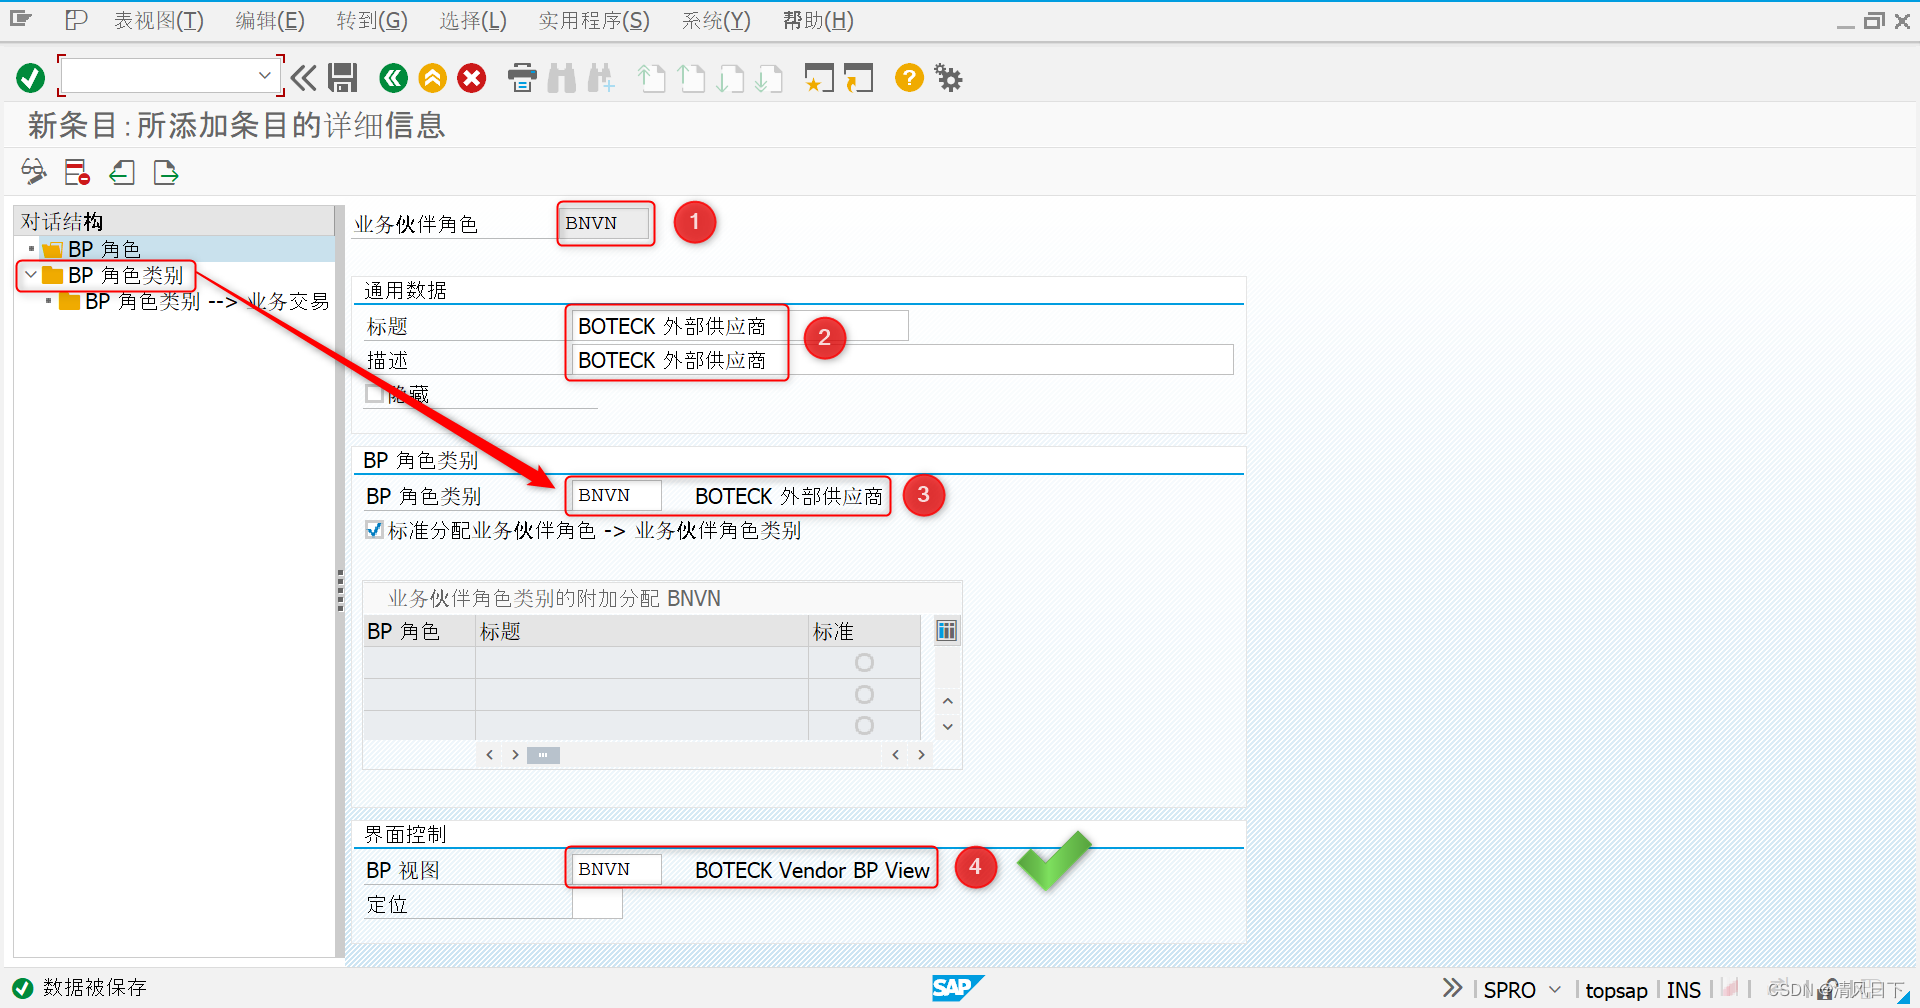1920x1008 pixels.
Task: Click the panel splitter drag handle
Action: [x=340, y=590]
